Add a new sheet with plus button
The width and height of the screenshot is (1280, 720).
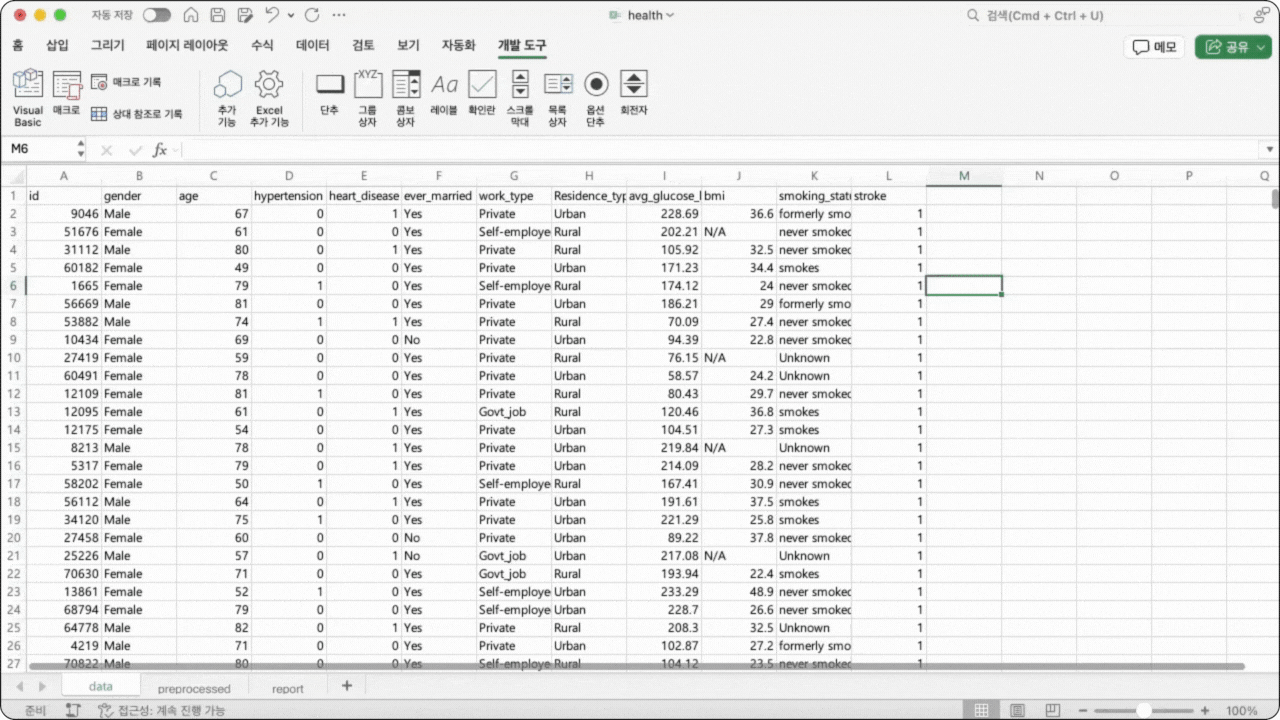pos(347,686)
